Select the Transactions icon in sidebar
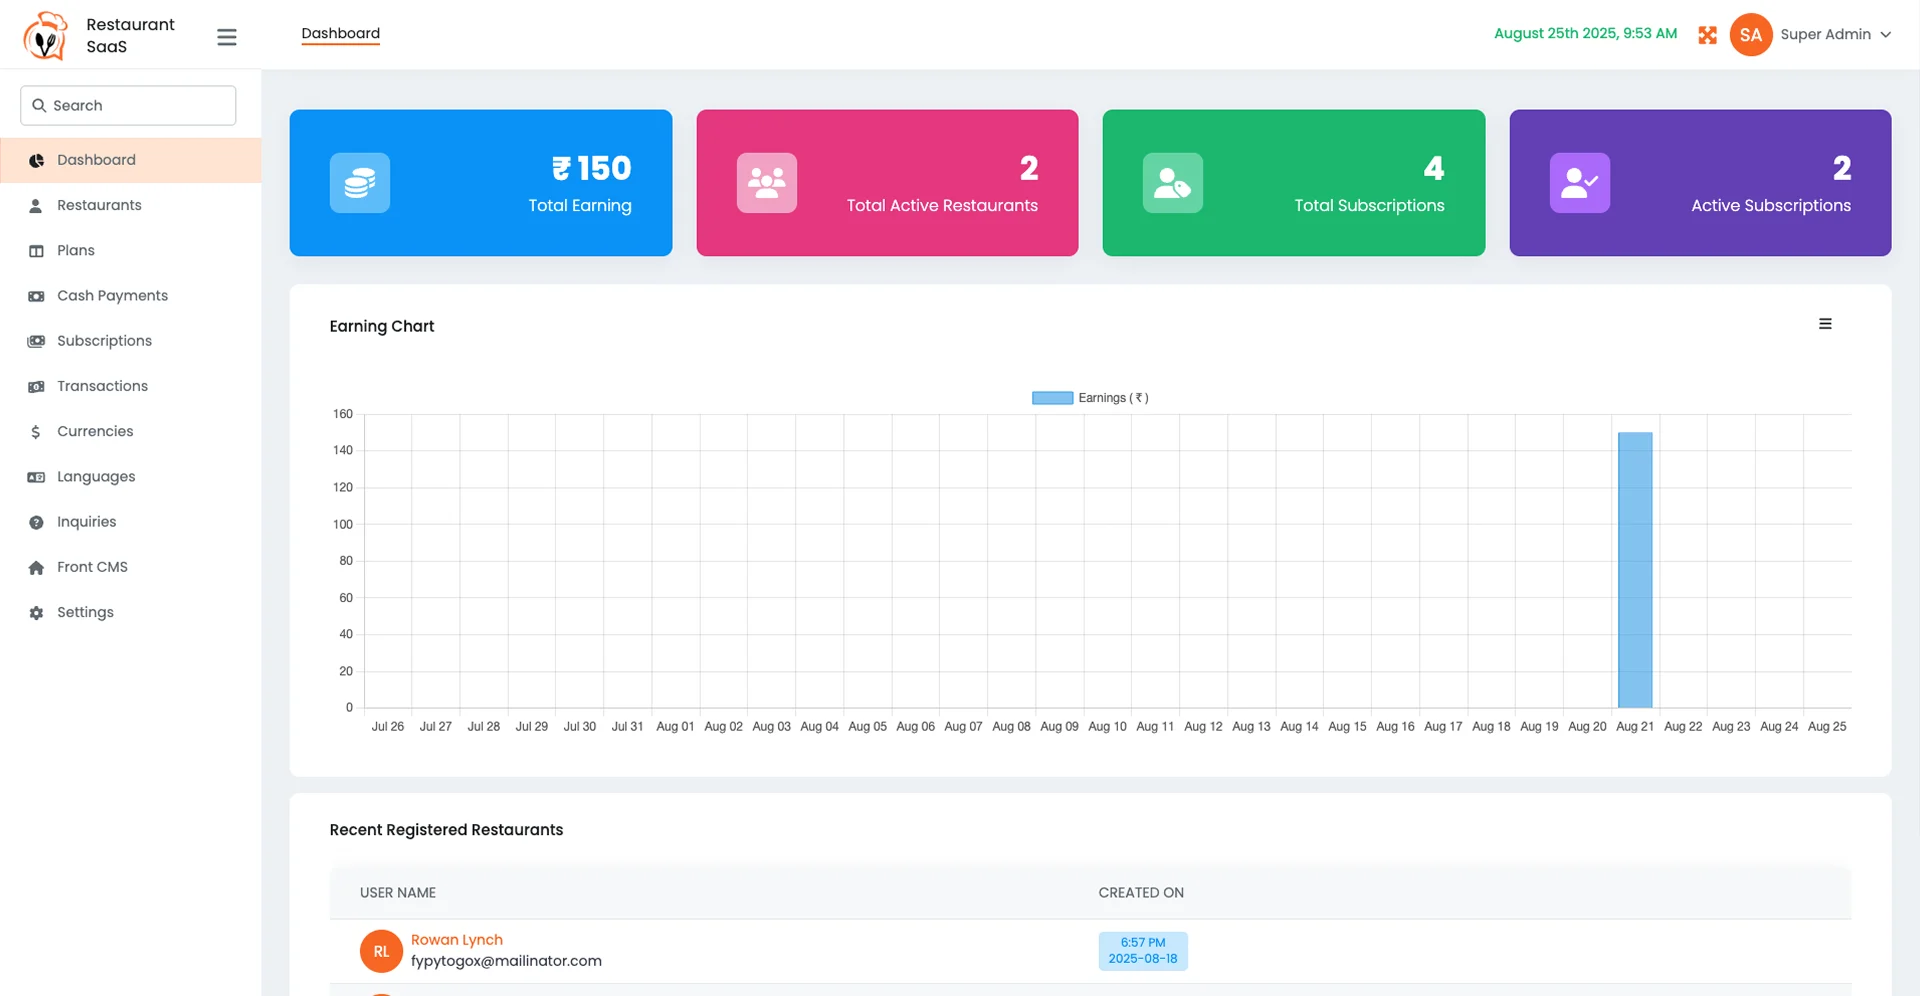The image size is (1920, 996). 36,386
